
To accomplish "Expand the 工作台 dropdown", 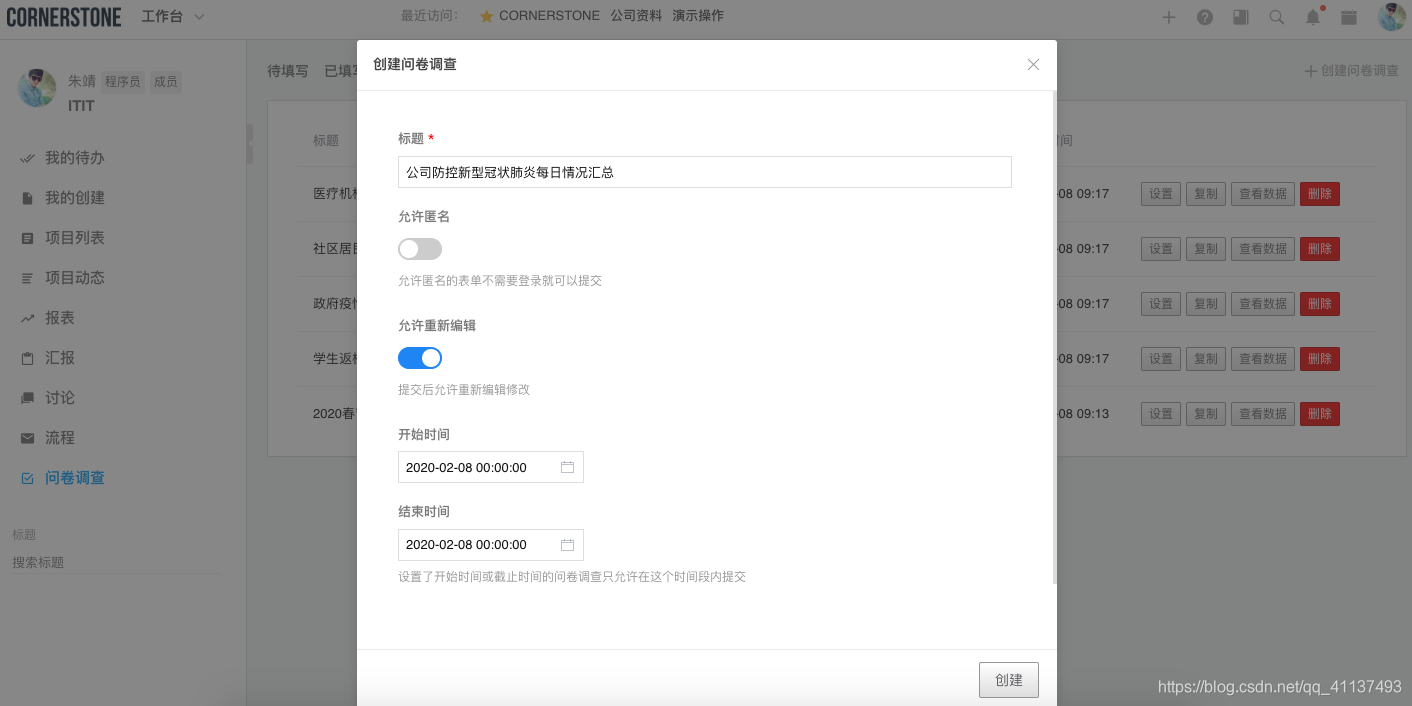I will [173, 17].
